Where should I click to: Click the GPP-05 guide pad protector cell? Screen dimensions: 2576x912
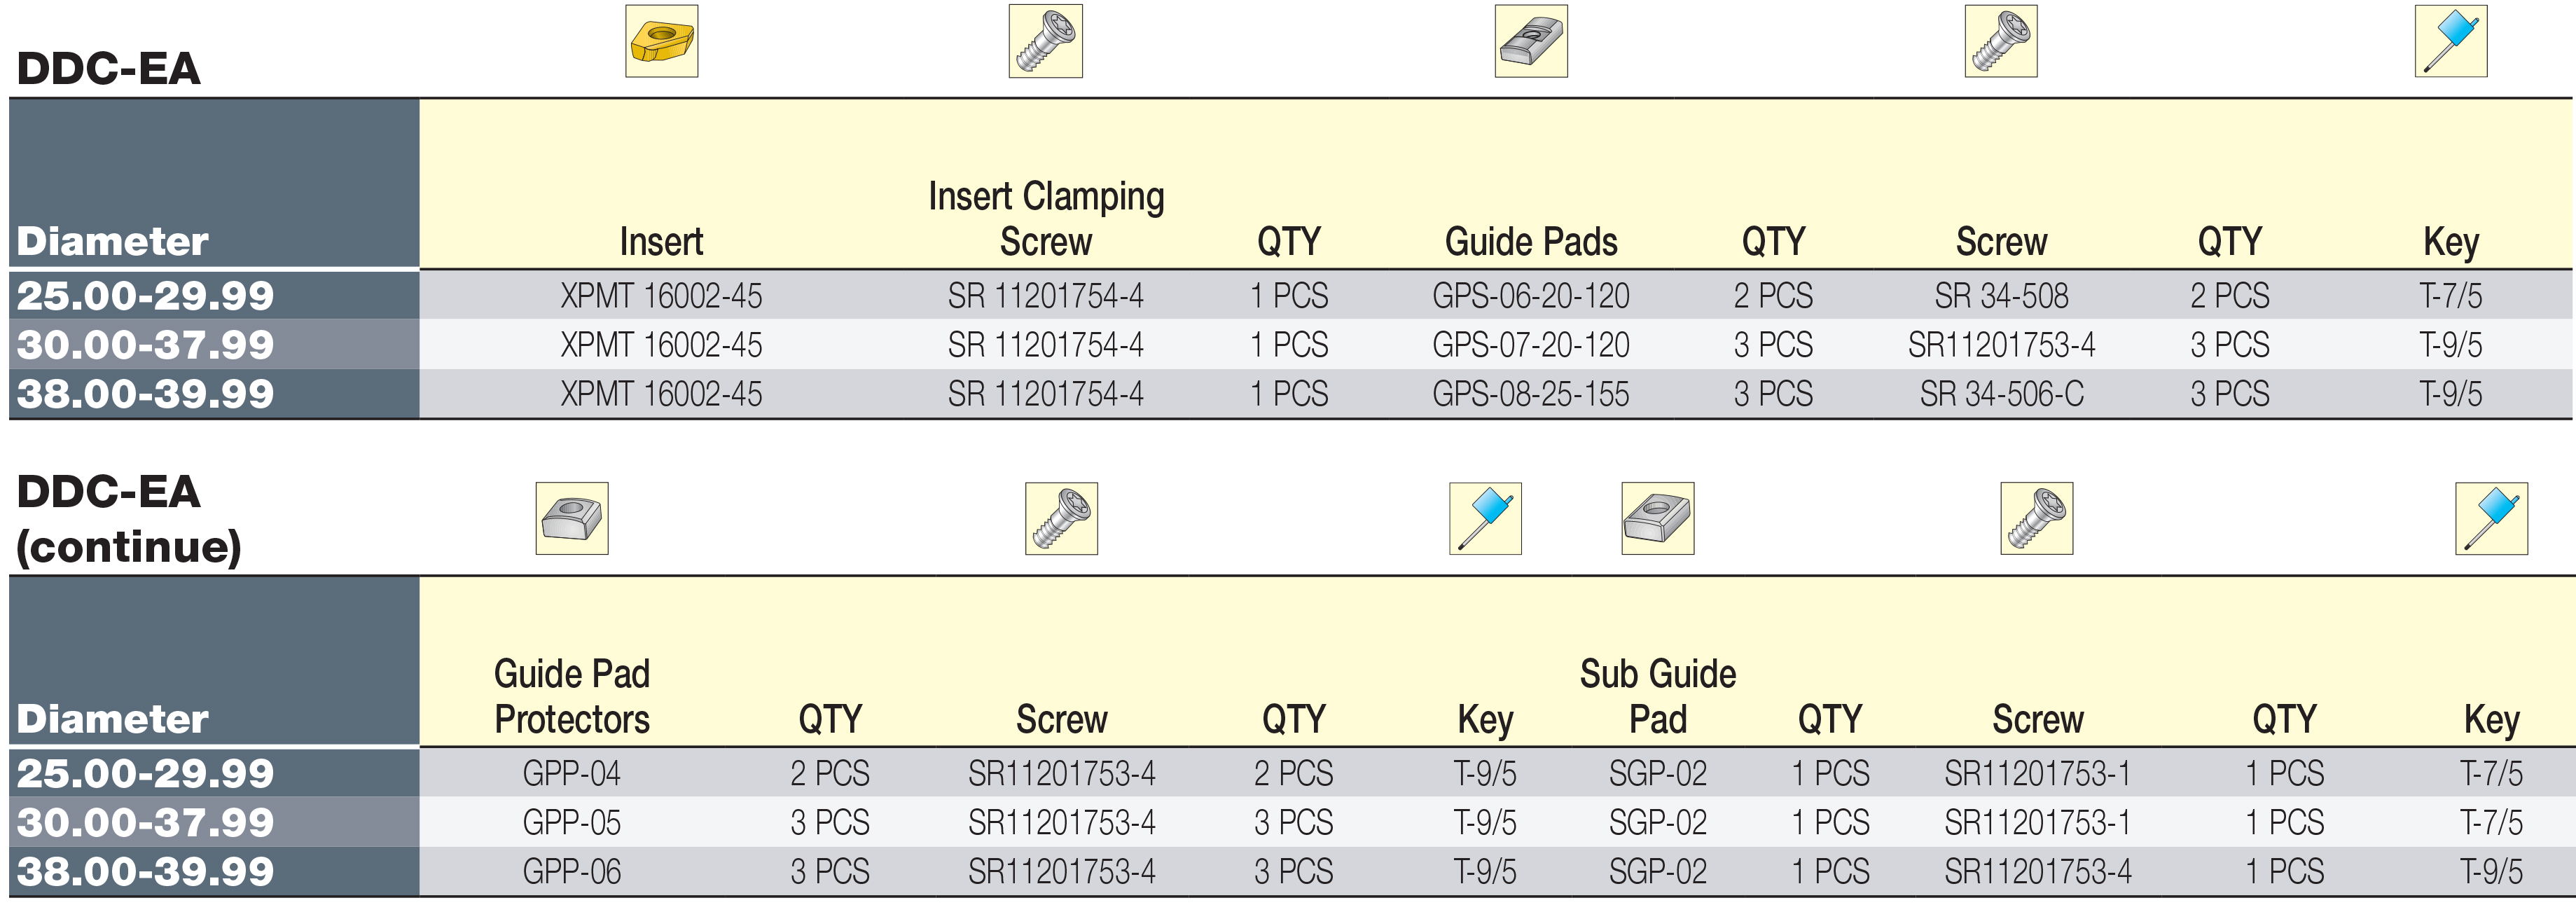point(572,823)
